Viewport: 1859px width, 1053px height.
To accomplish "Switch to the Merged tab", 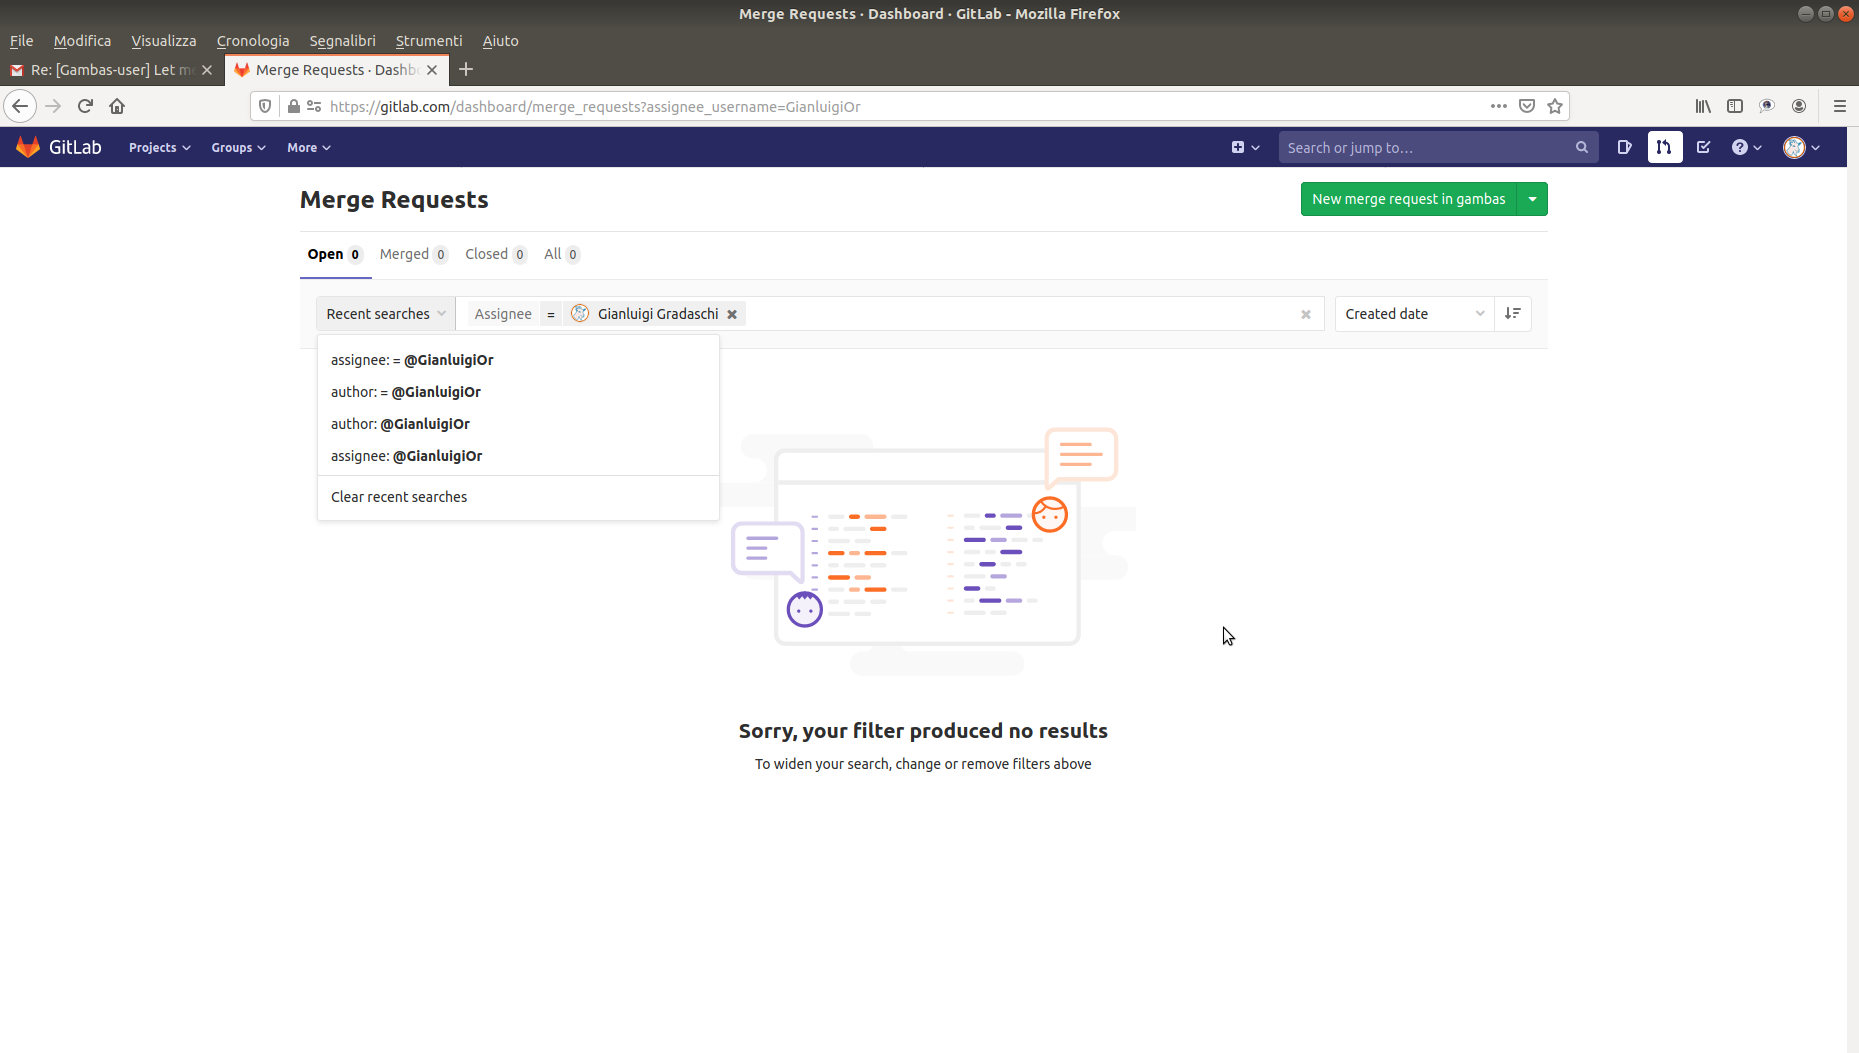I will coord(413,254).
